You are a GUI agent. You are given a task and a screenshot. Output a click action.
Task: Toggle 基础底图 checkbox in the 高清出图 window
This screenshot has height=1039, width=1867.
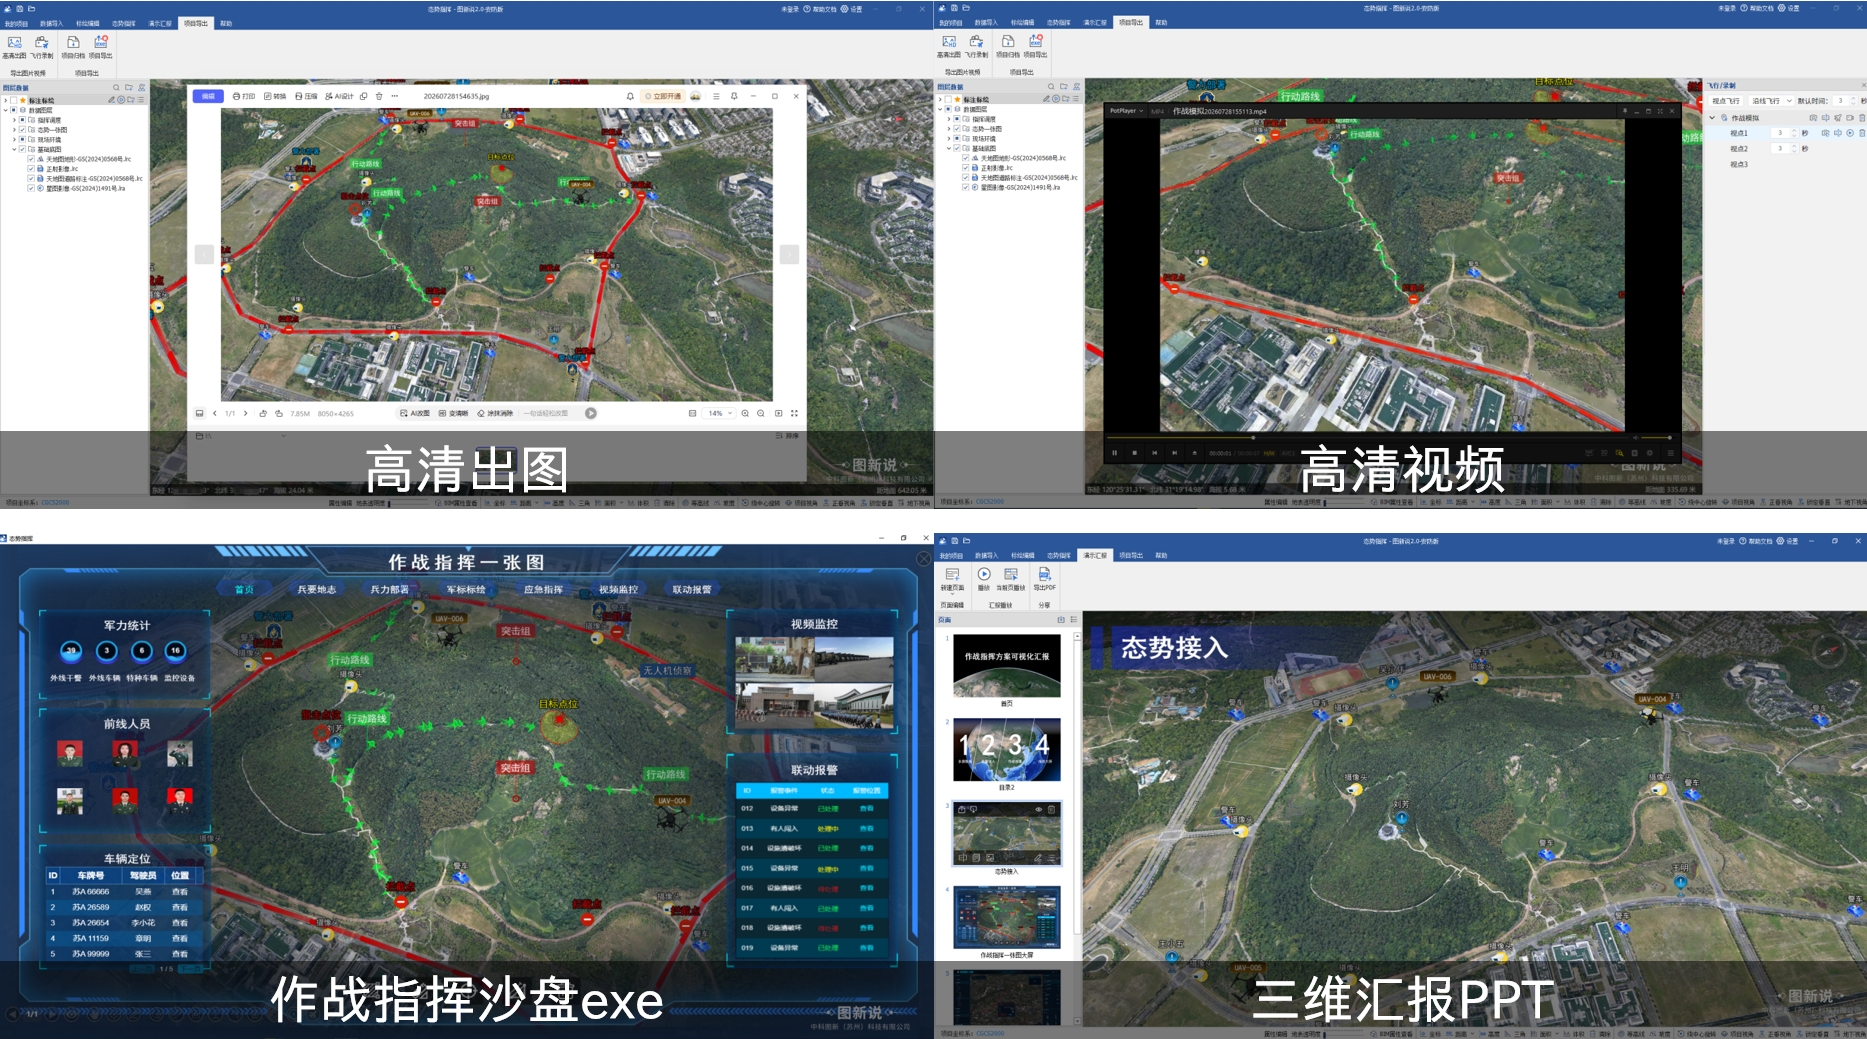click(23, 149)
